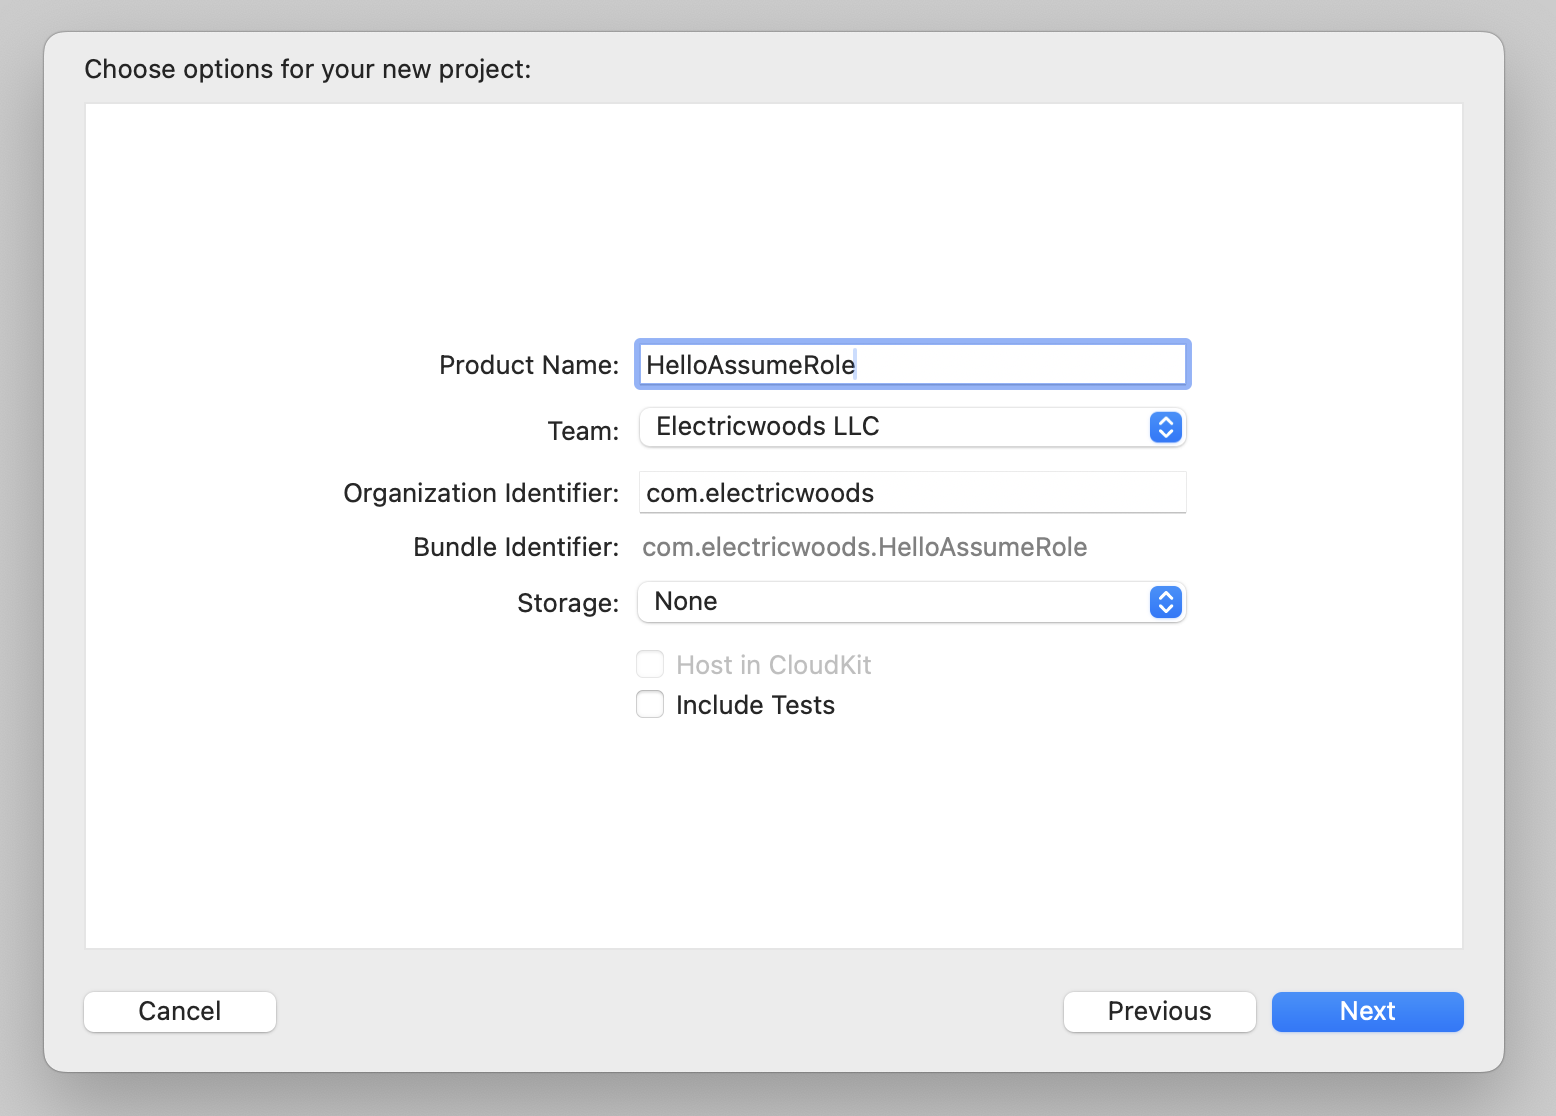Cancel the new project dialog
The width and height of the screenshot is (1556, 1116).
(180, 1011)
